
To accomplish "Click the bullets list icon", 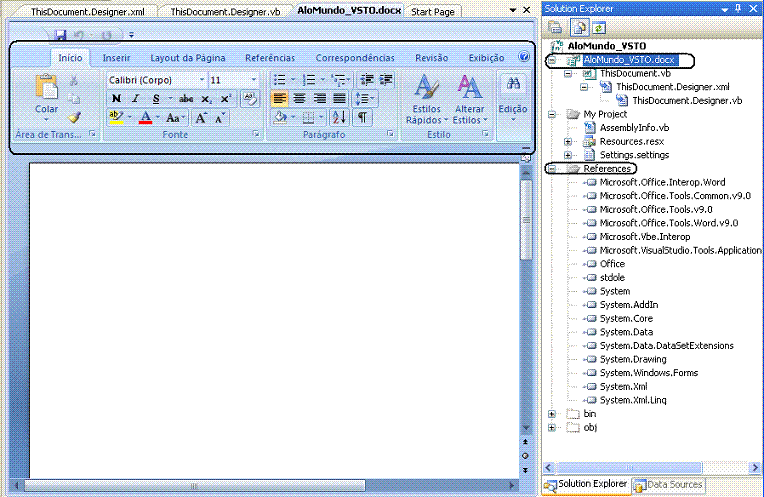I will (x=280, y=80).
